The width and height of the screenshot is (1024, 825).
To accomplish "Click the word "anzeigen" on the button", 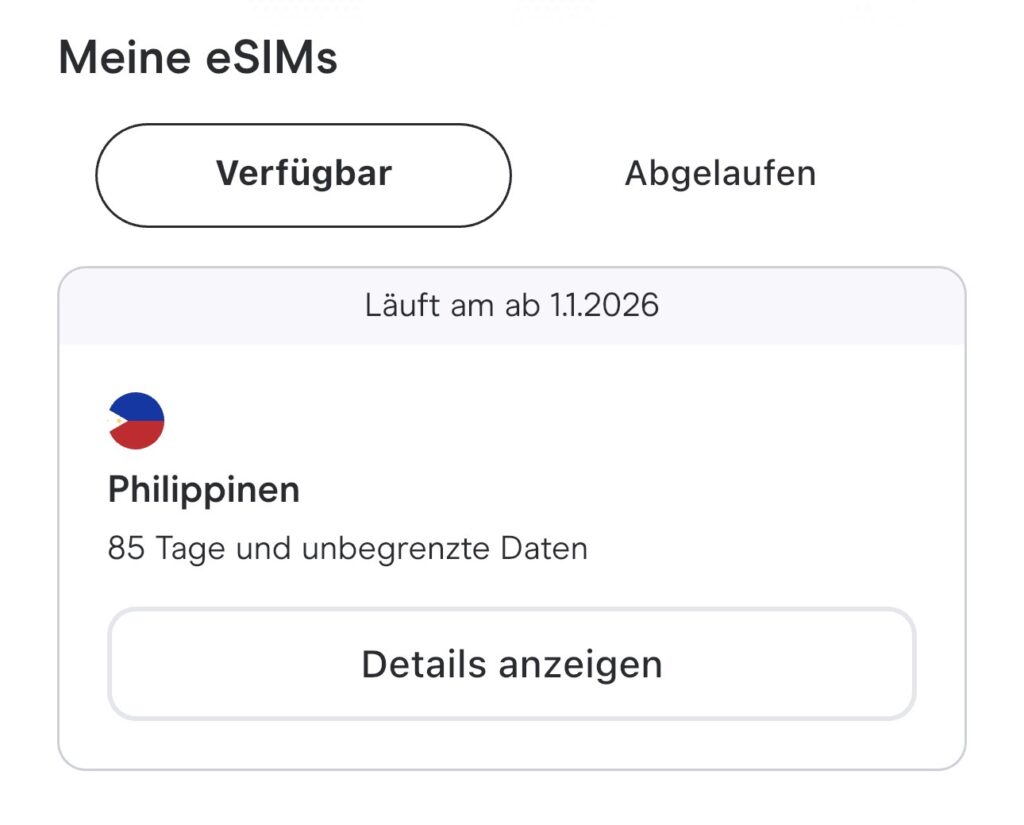I will click(580, 664).
